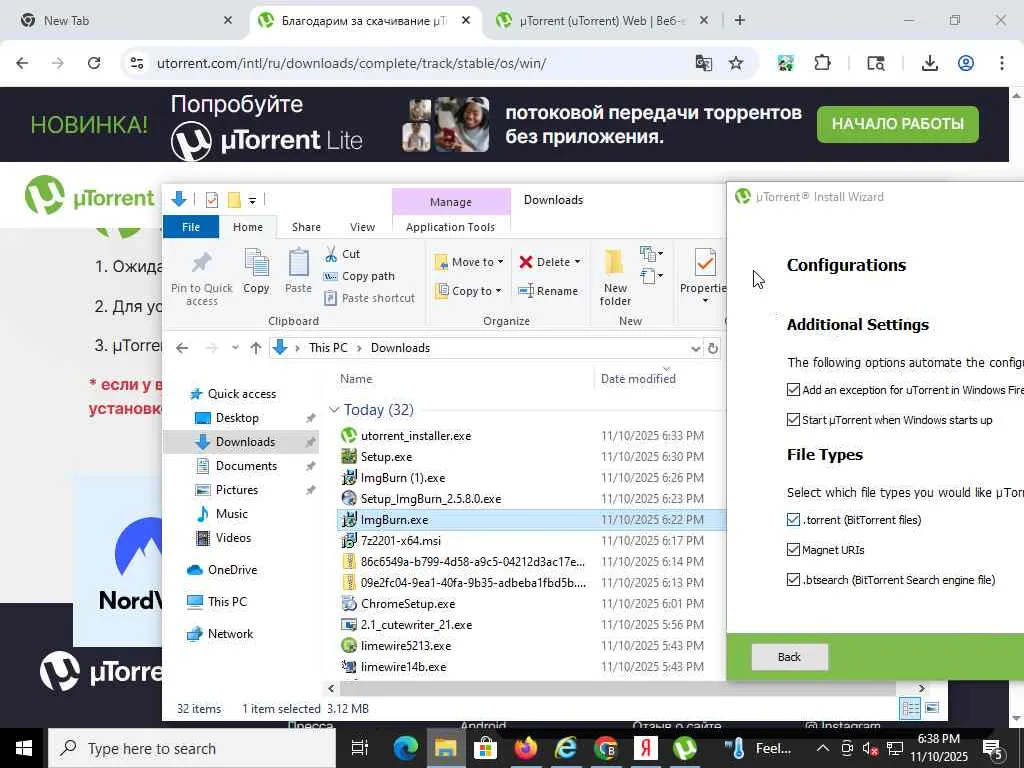Open the Delete dropdown arrow
The width and height of the screenshot is (1024, 768).
(x=577, y=262)
